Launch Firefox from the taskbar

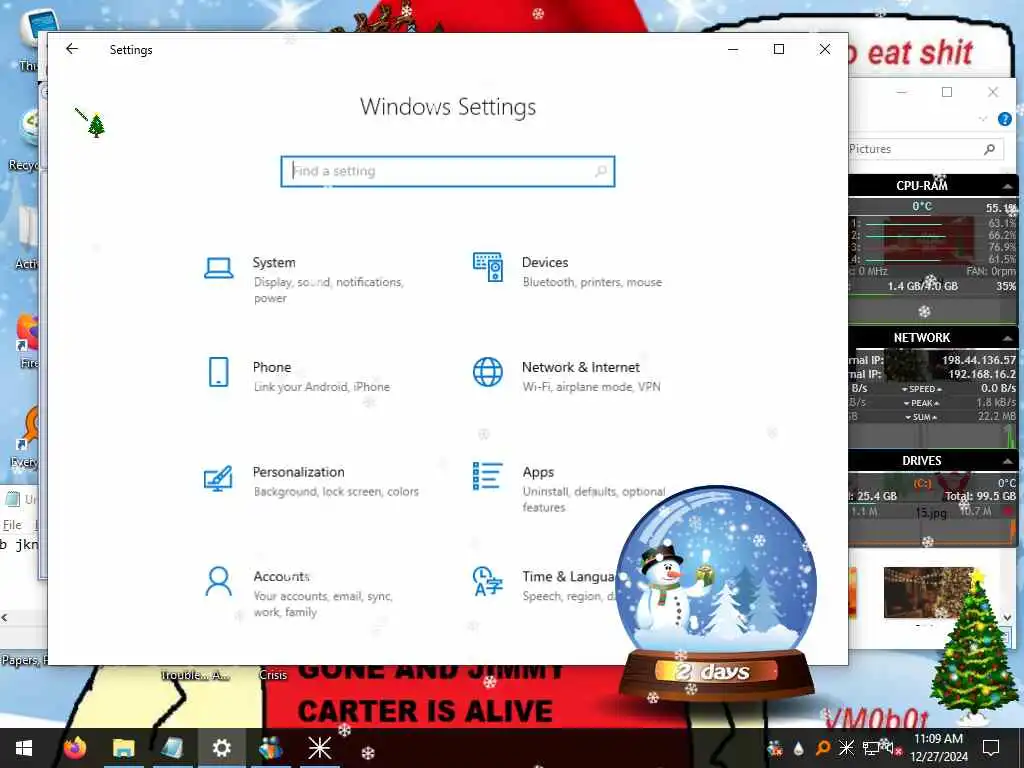75,748
